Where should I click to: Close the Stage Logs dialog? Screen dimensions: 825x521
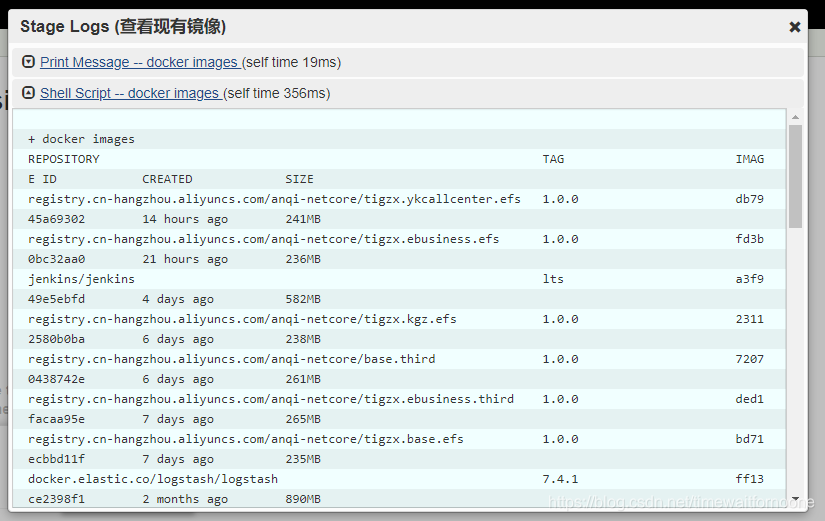tap(794, 27)
